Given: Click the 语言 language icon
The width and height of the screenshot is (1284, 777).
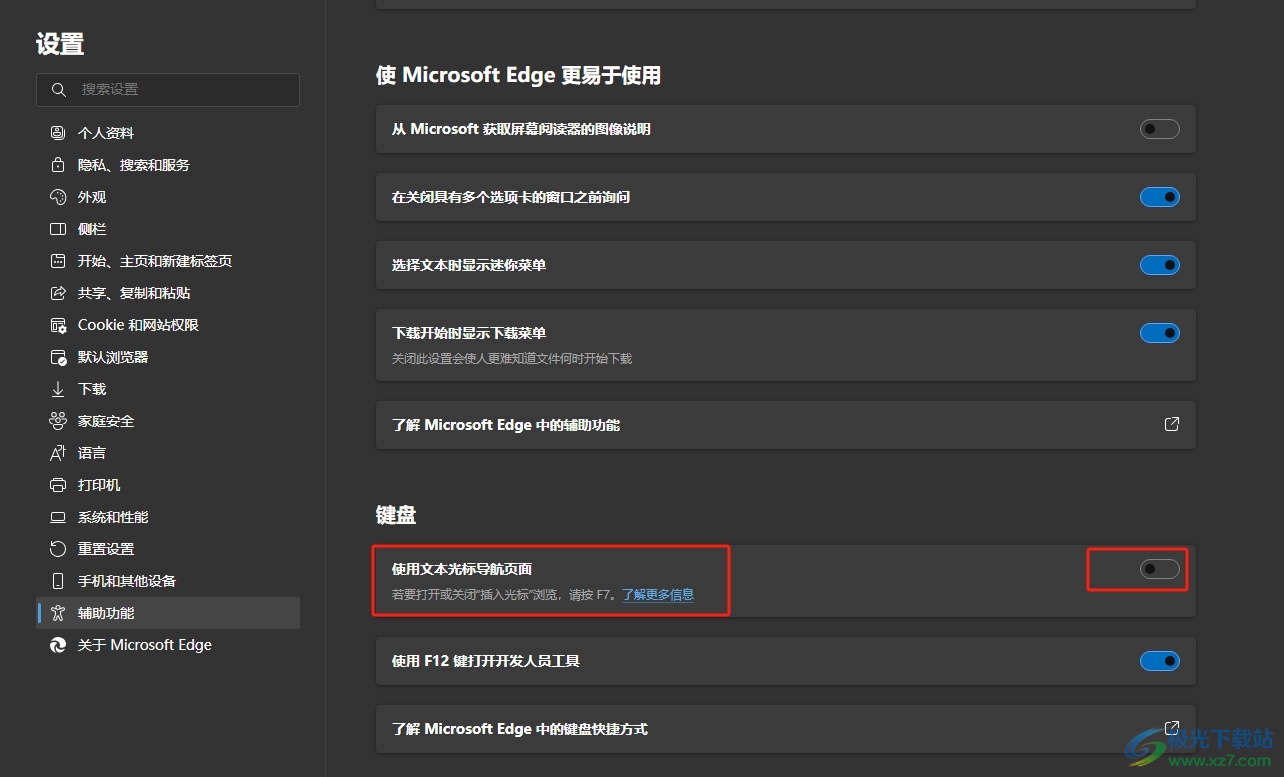Looking at the screenshot, I should [58, 453].
